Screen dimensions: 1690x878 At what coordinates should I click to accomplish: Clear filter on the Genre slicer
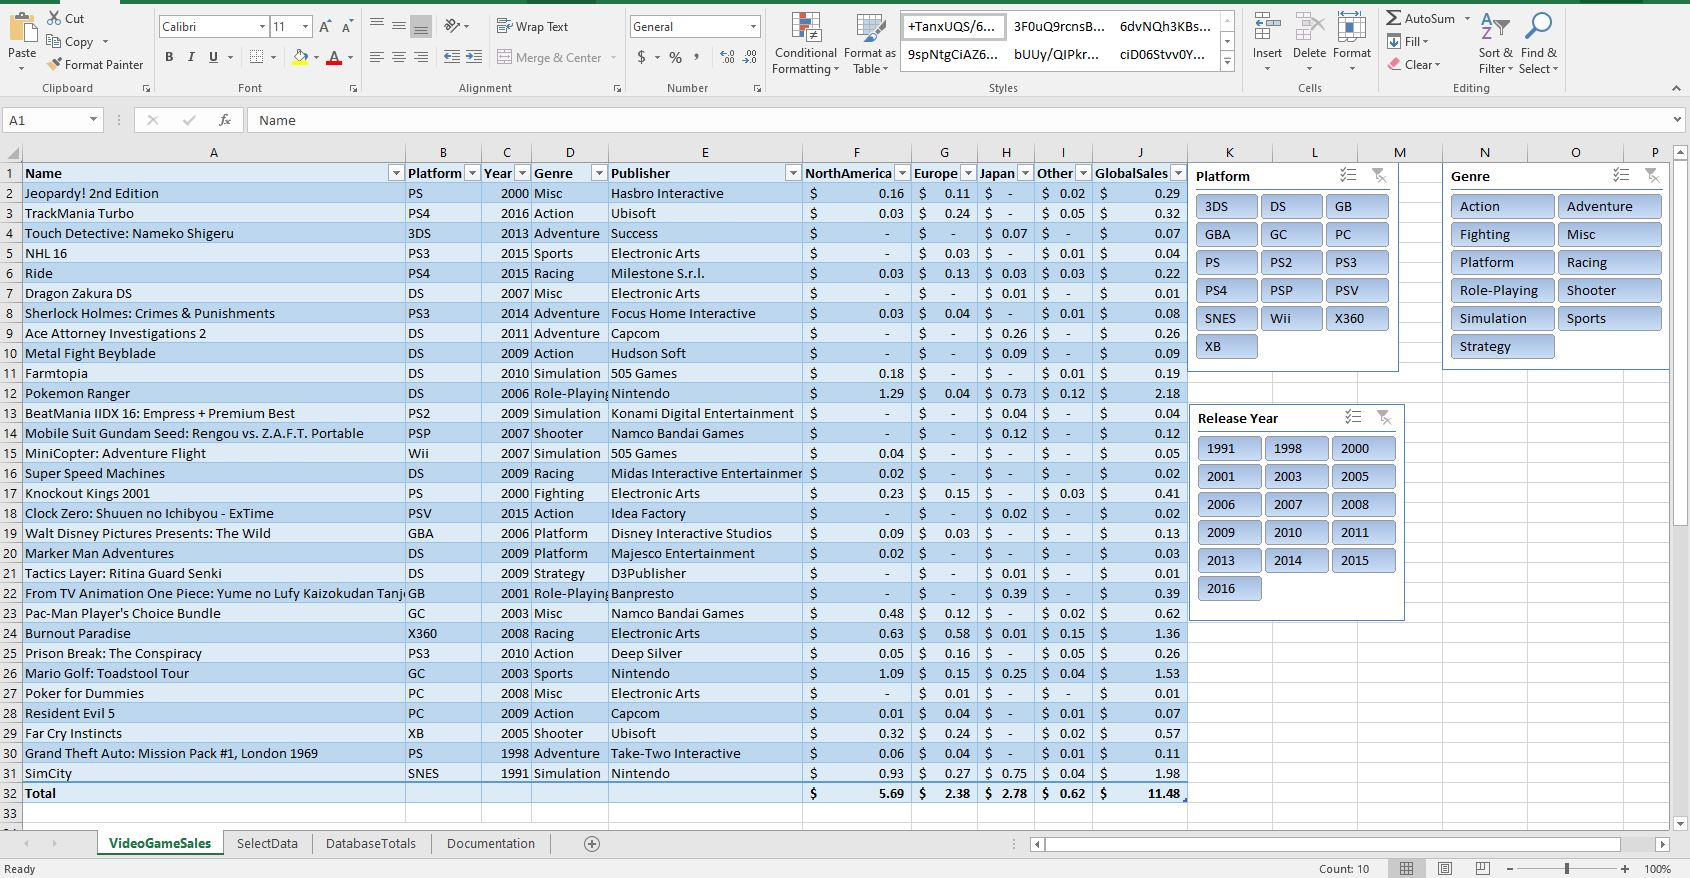1652,176
